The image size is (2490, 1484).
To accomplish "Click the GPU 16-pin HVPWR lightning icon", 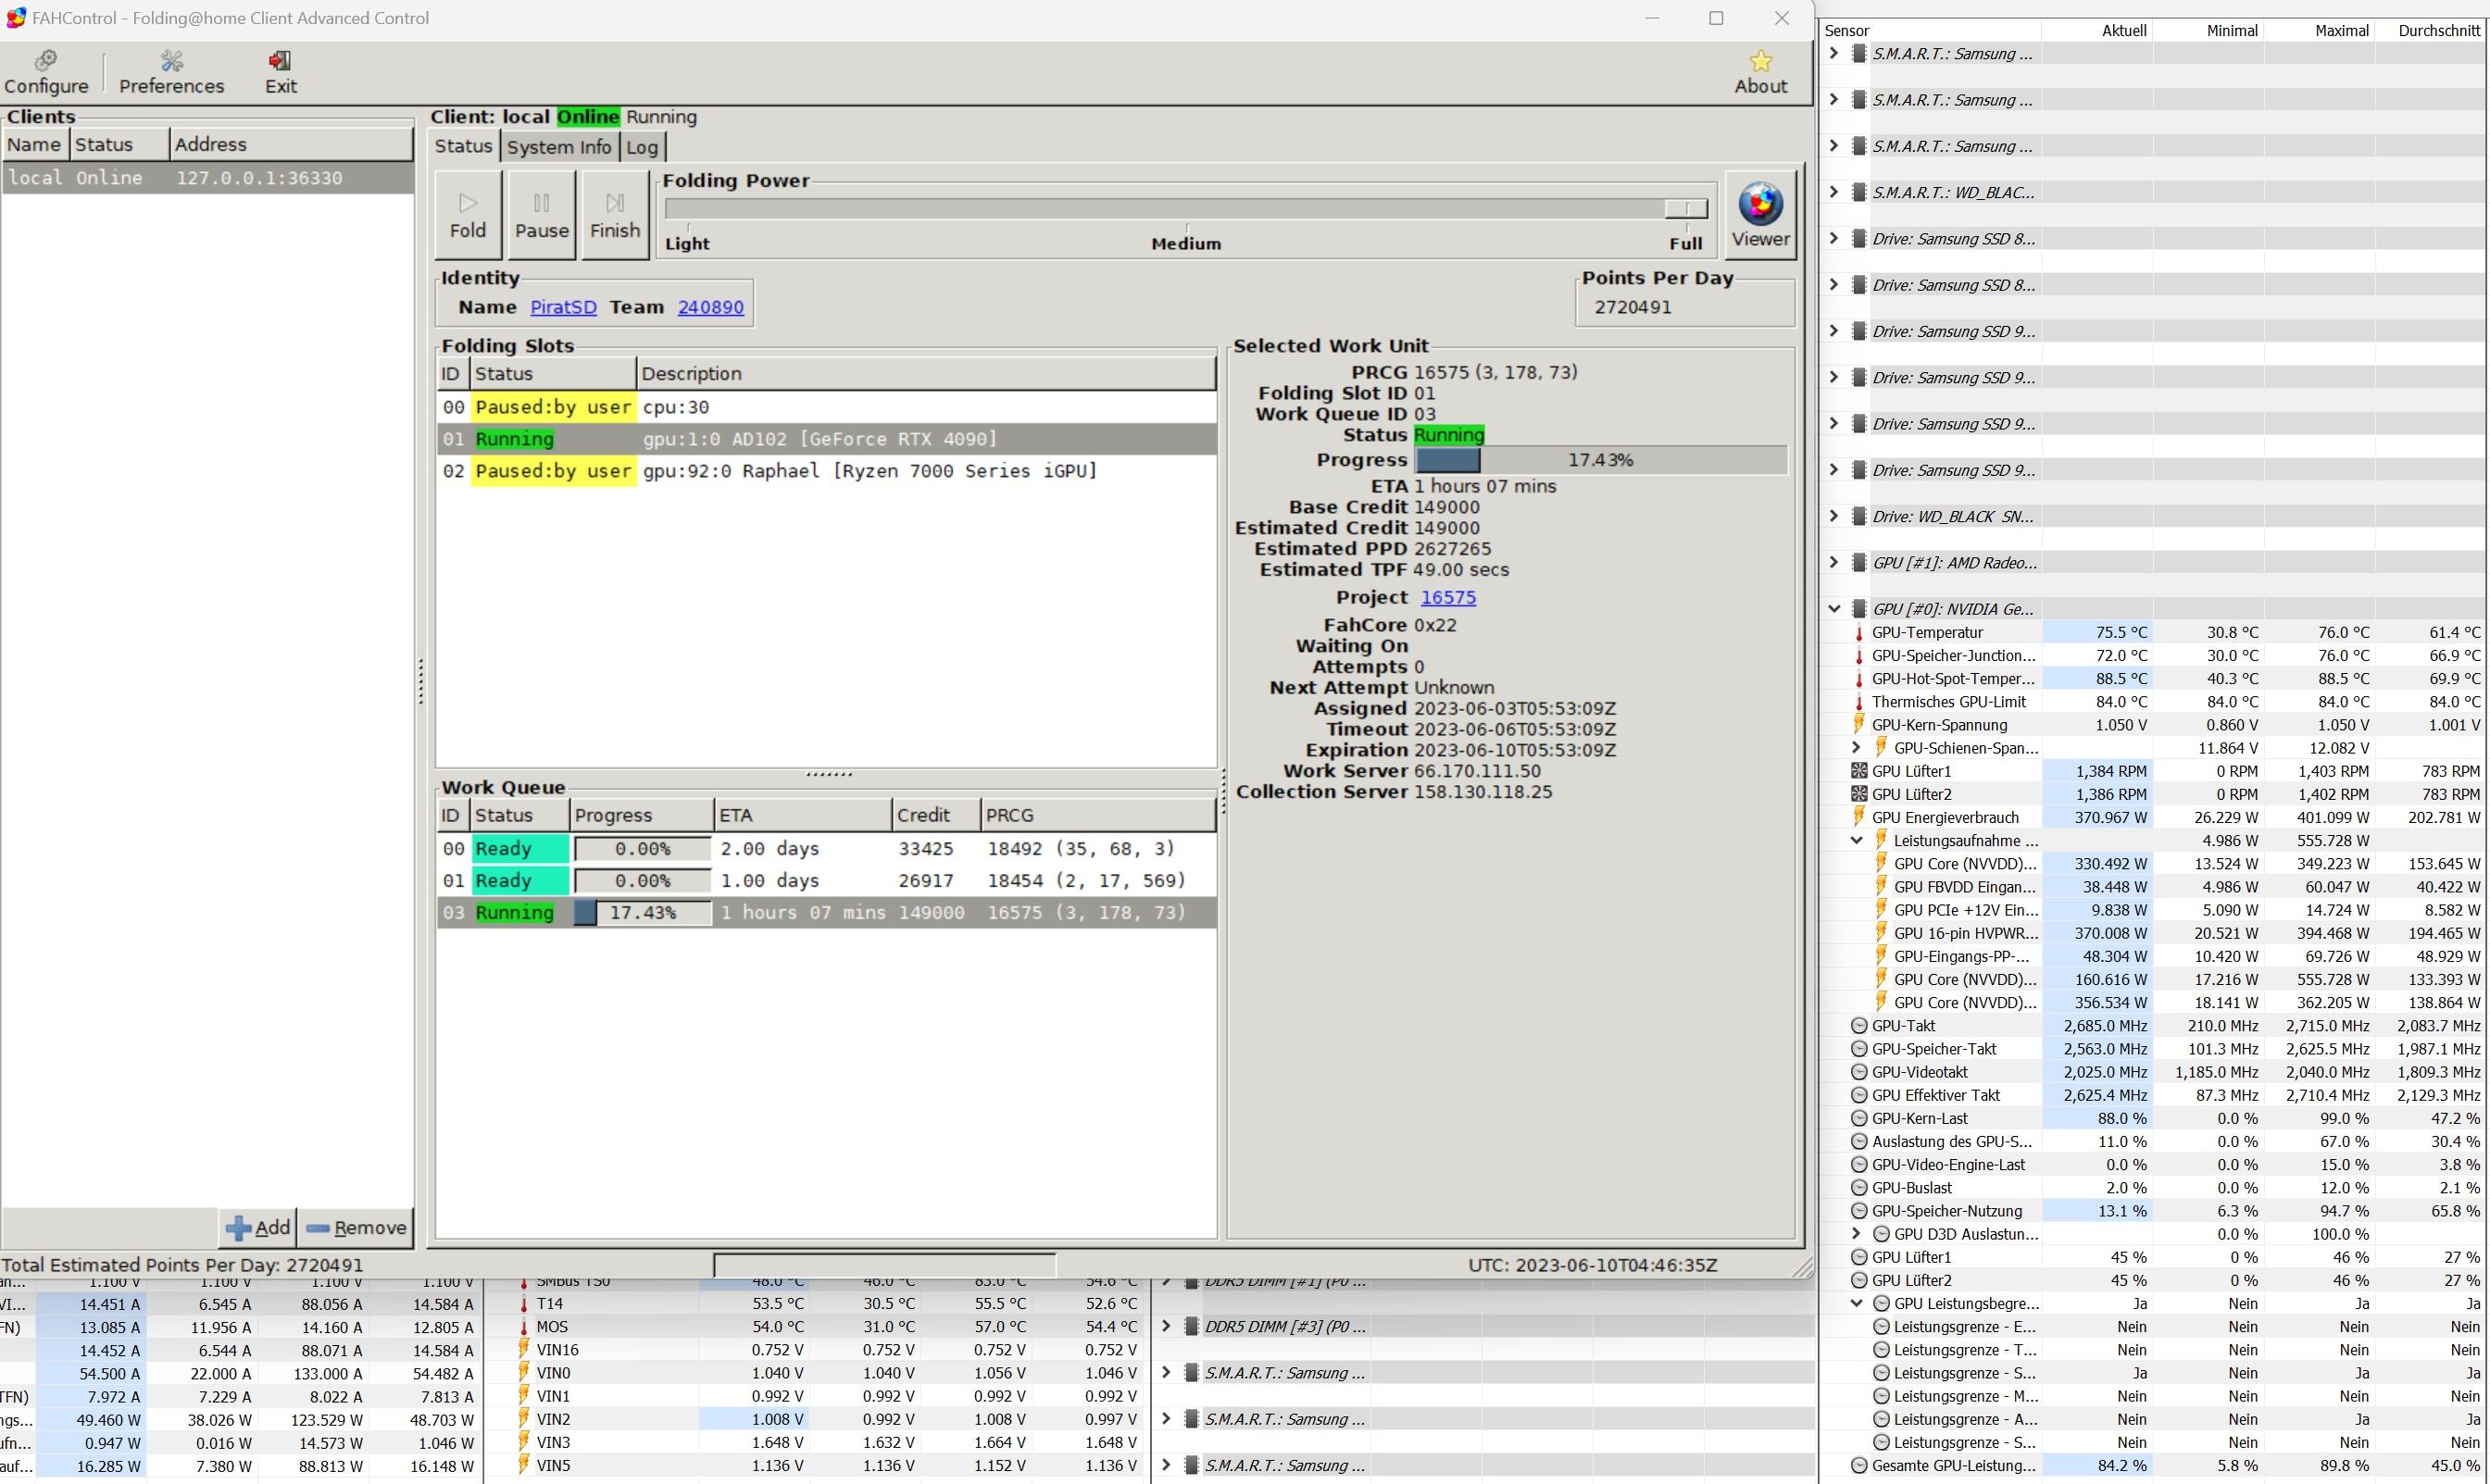I will 1881,932.
